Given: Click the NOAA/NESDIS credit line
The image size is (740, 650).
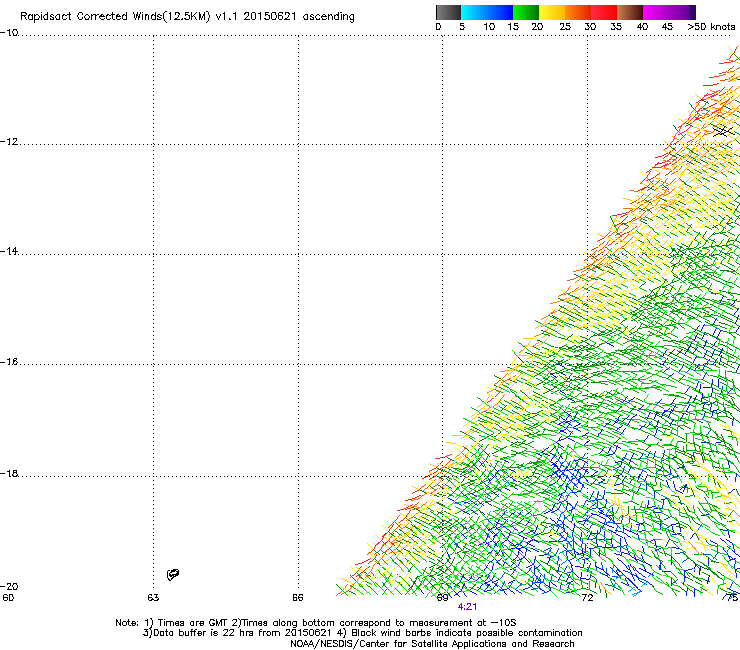Looking at the screenshot, I should pyautogui.click(x=432, y=644).
